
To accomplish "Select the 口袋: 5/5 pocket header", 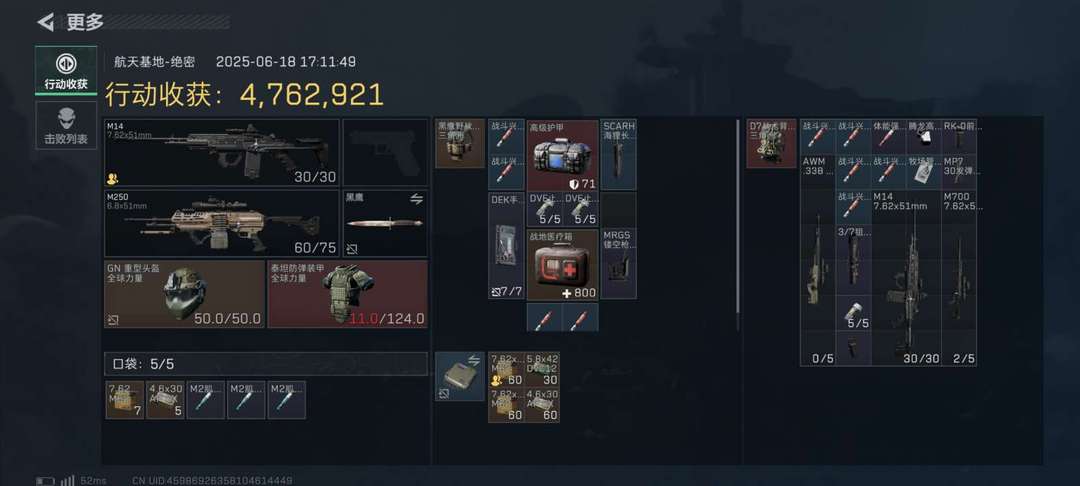I will [x=266, y=364].
